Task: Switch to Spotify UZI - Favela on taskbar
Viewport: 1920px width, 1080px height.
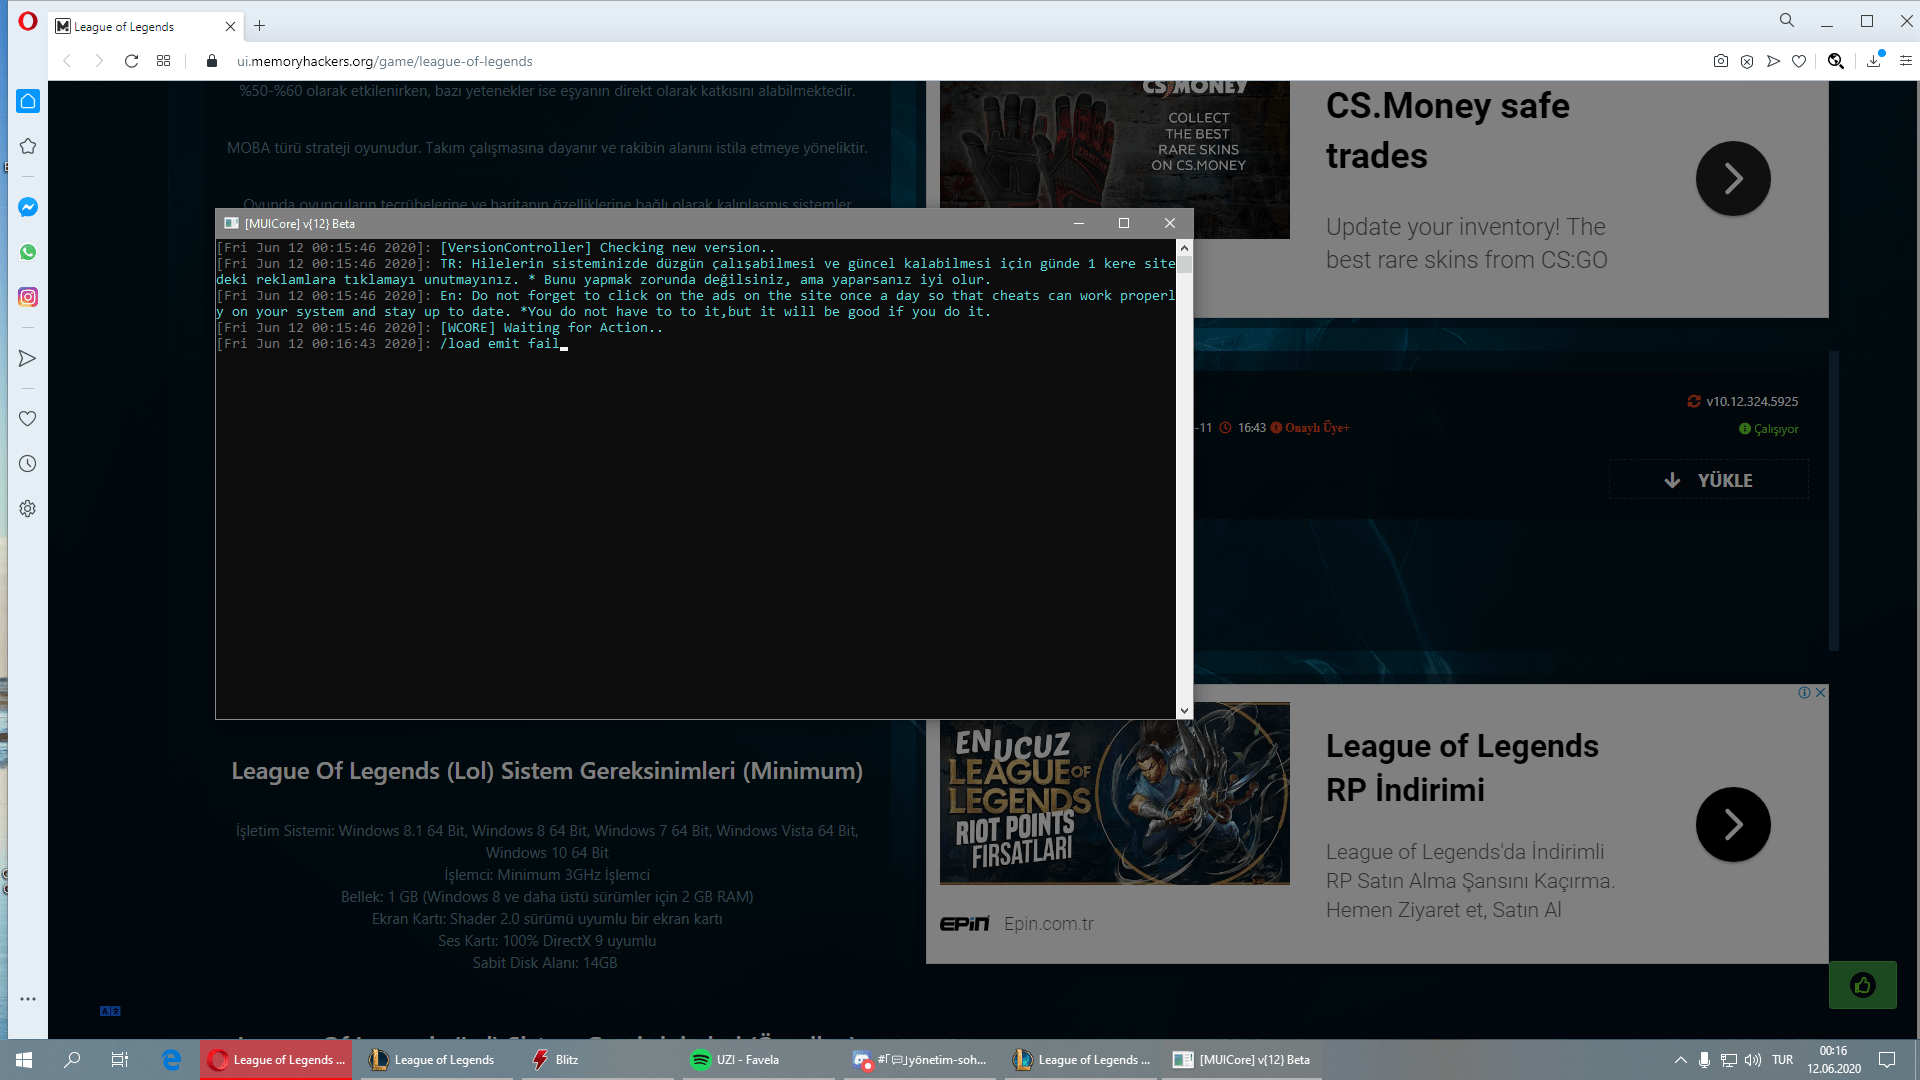Action: pos(758,1060)
